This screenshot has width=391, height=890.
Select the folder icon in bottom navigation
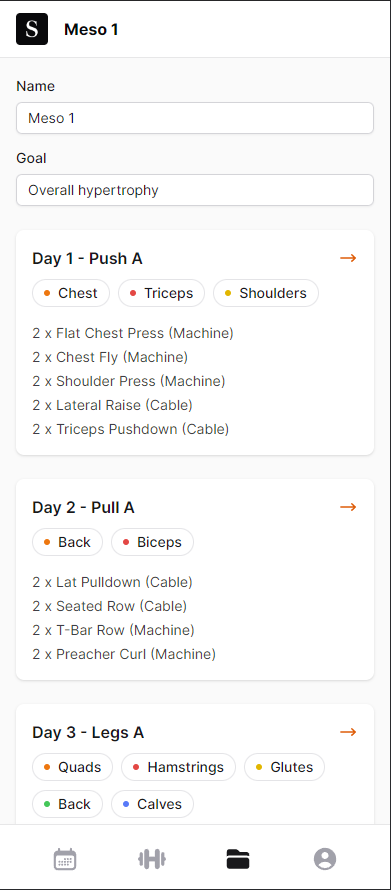click(x=238, y=859)
